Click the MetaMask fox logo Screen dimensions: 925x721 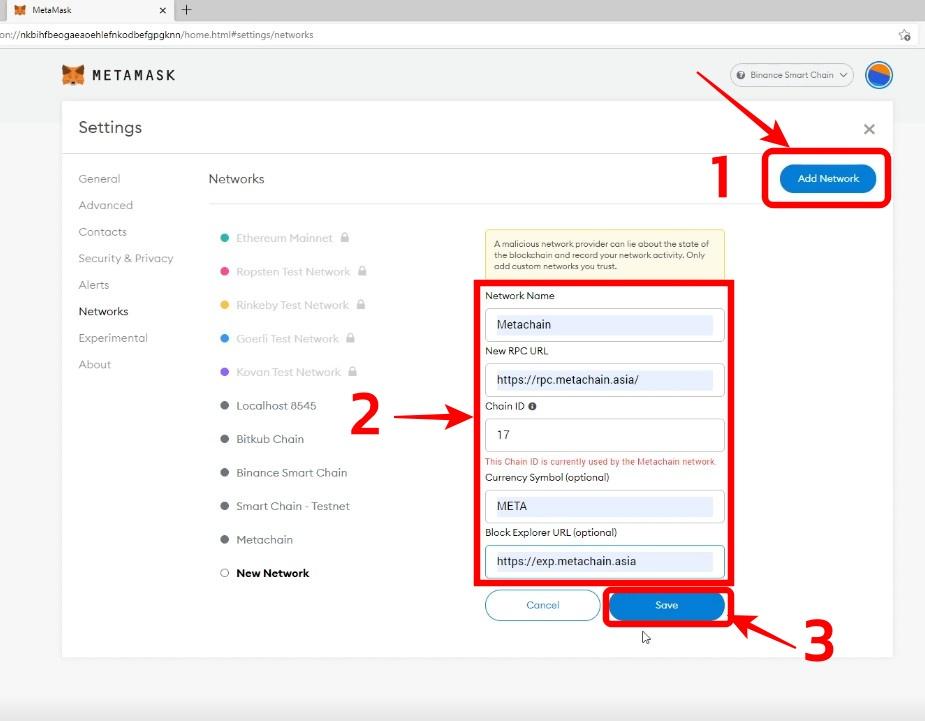point(73,75)
